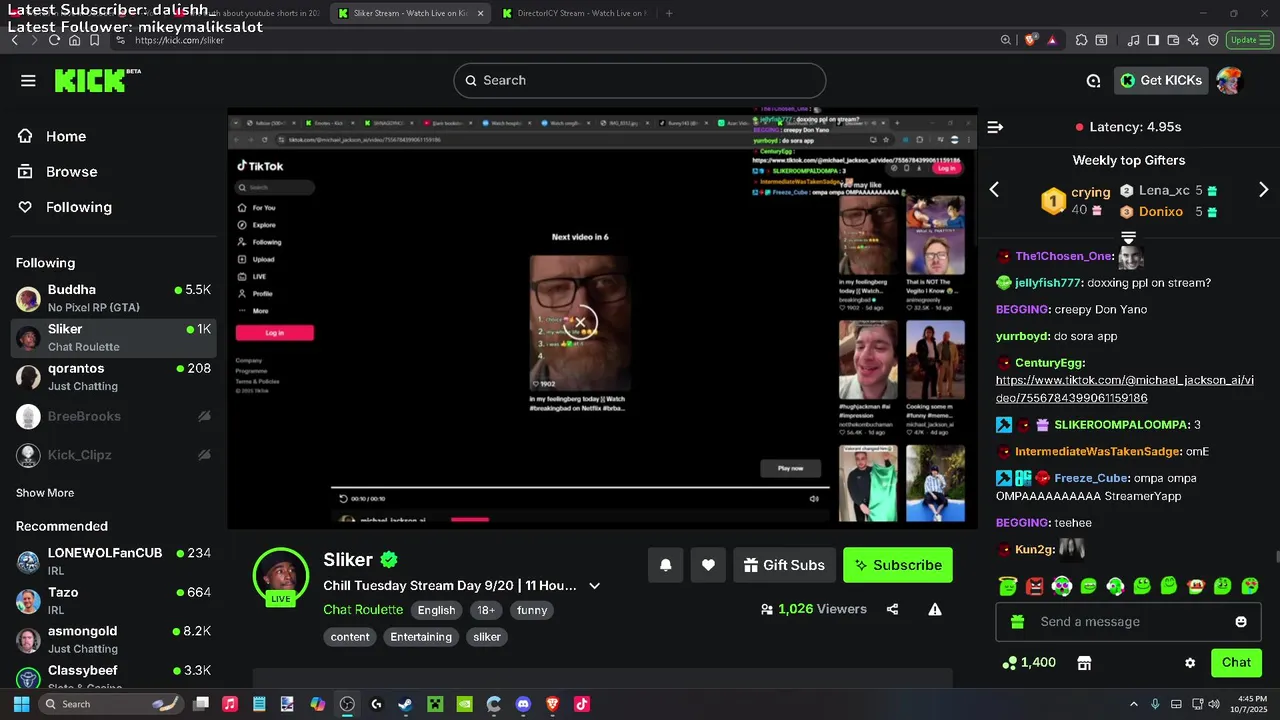Click the Send a message input
Screen dimensions: 1280x720
pyautogui.click(x=1128, y=622)
